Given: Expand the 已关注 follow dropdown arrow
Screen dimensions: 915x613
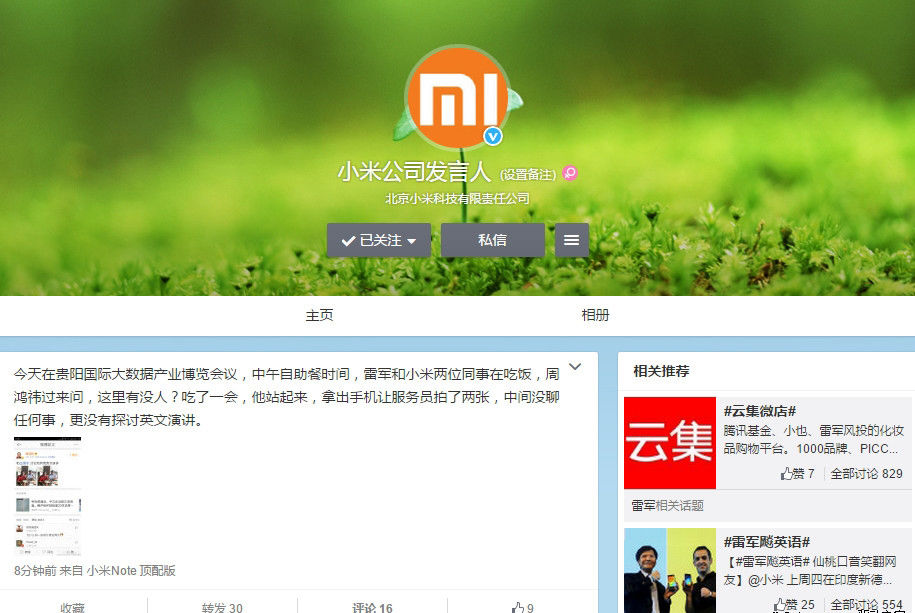Looking at the screenshot, I should [x=412, y=241].
